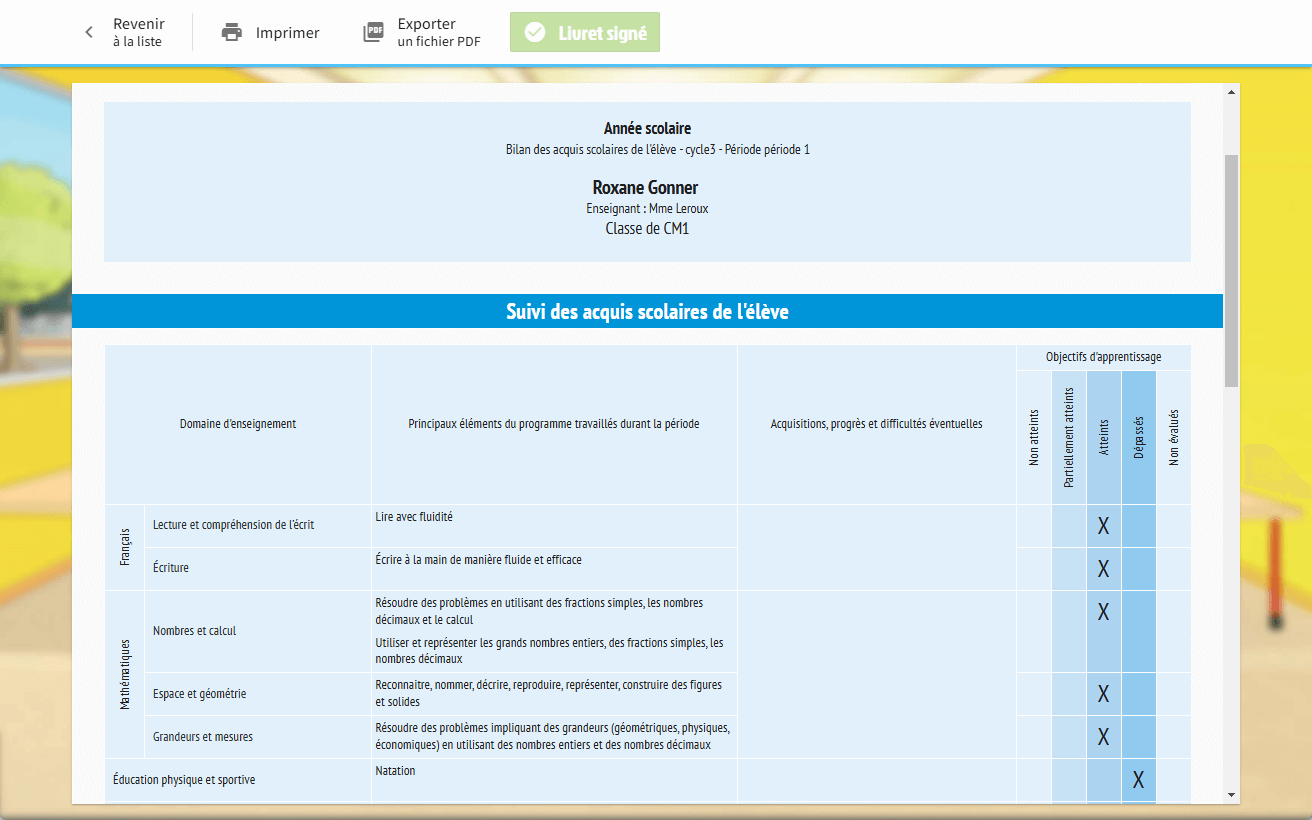Image resolution: width=1312 pixels, height=820 pixels.
Task: Select the Atteints X for Espace et géométrie
Action: pos(1103,694)
